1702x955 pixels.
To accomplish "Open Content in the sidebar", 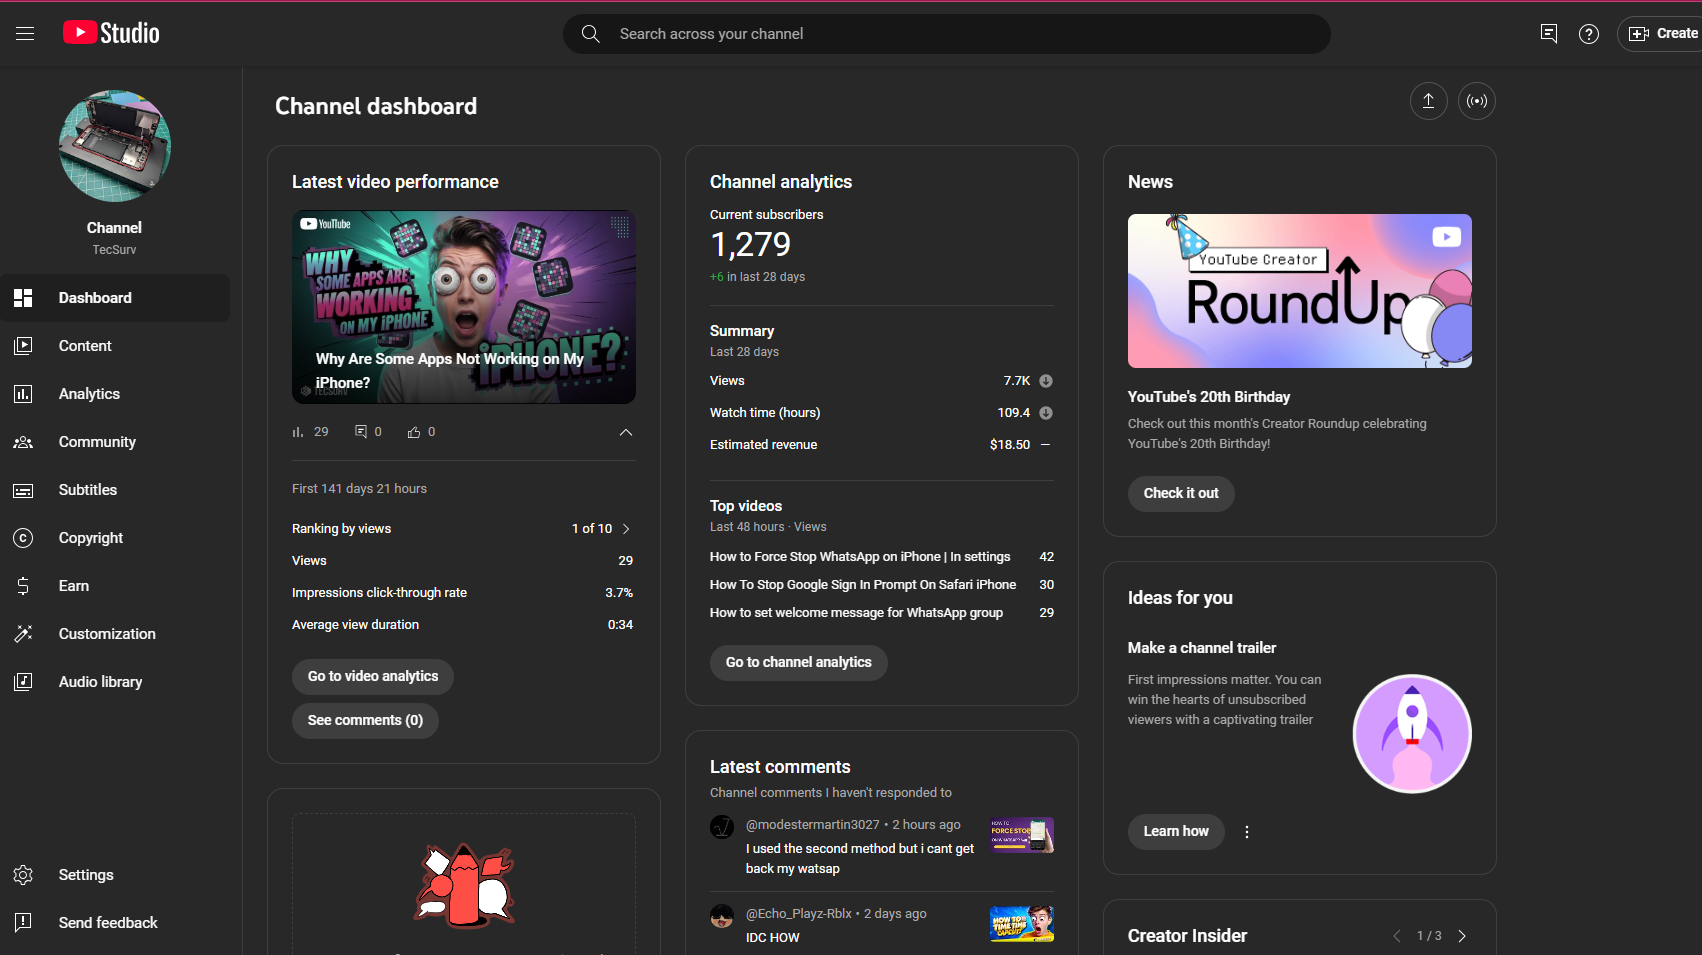I will coord(115,346).
